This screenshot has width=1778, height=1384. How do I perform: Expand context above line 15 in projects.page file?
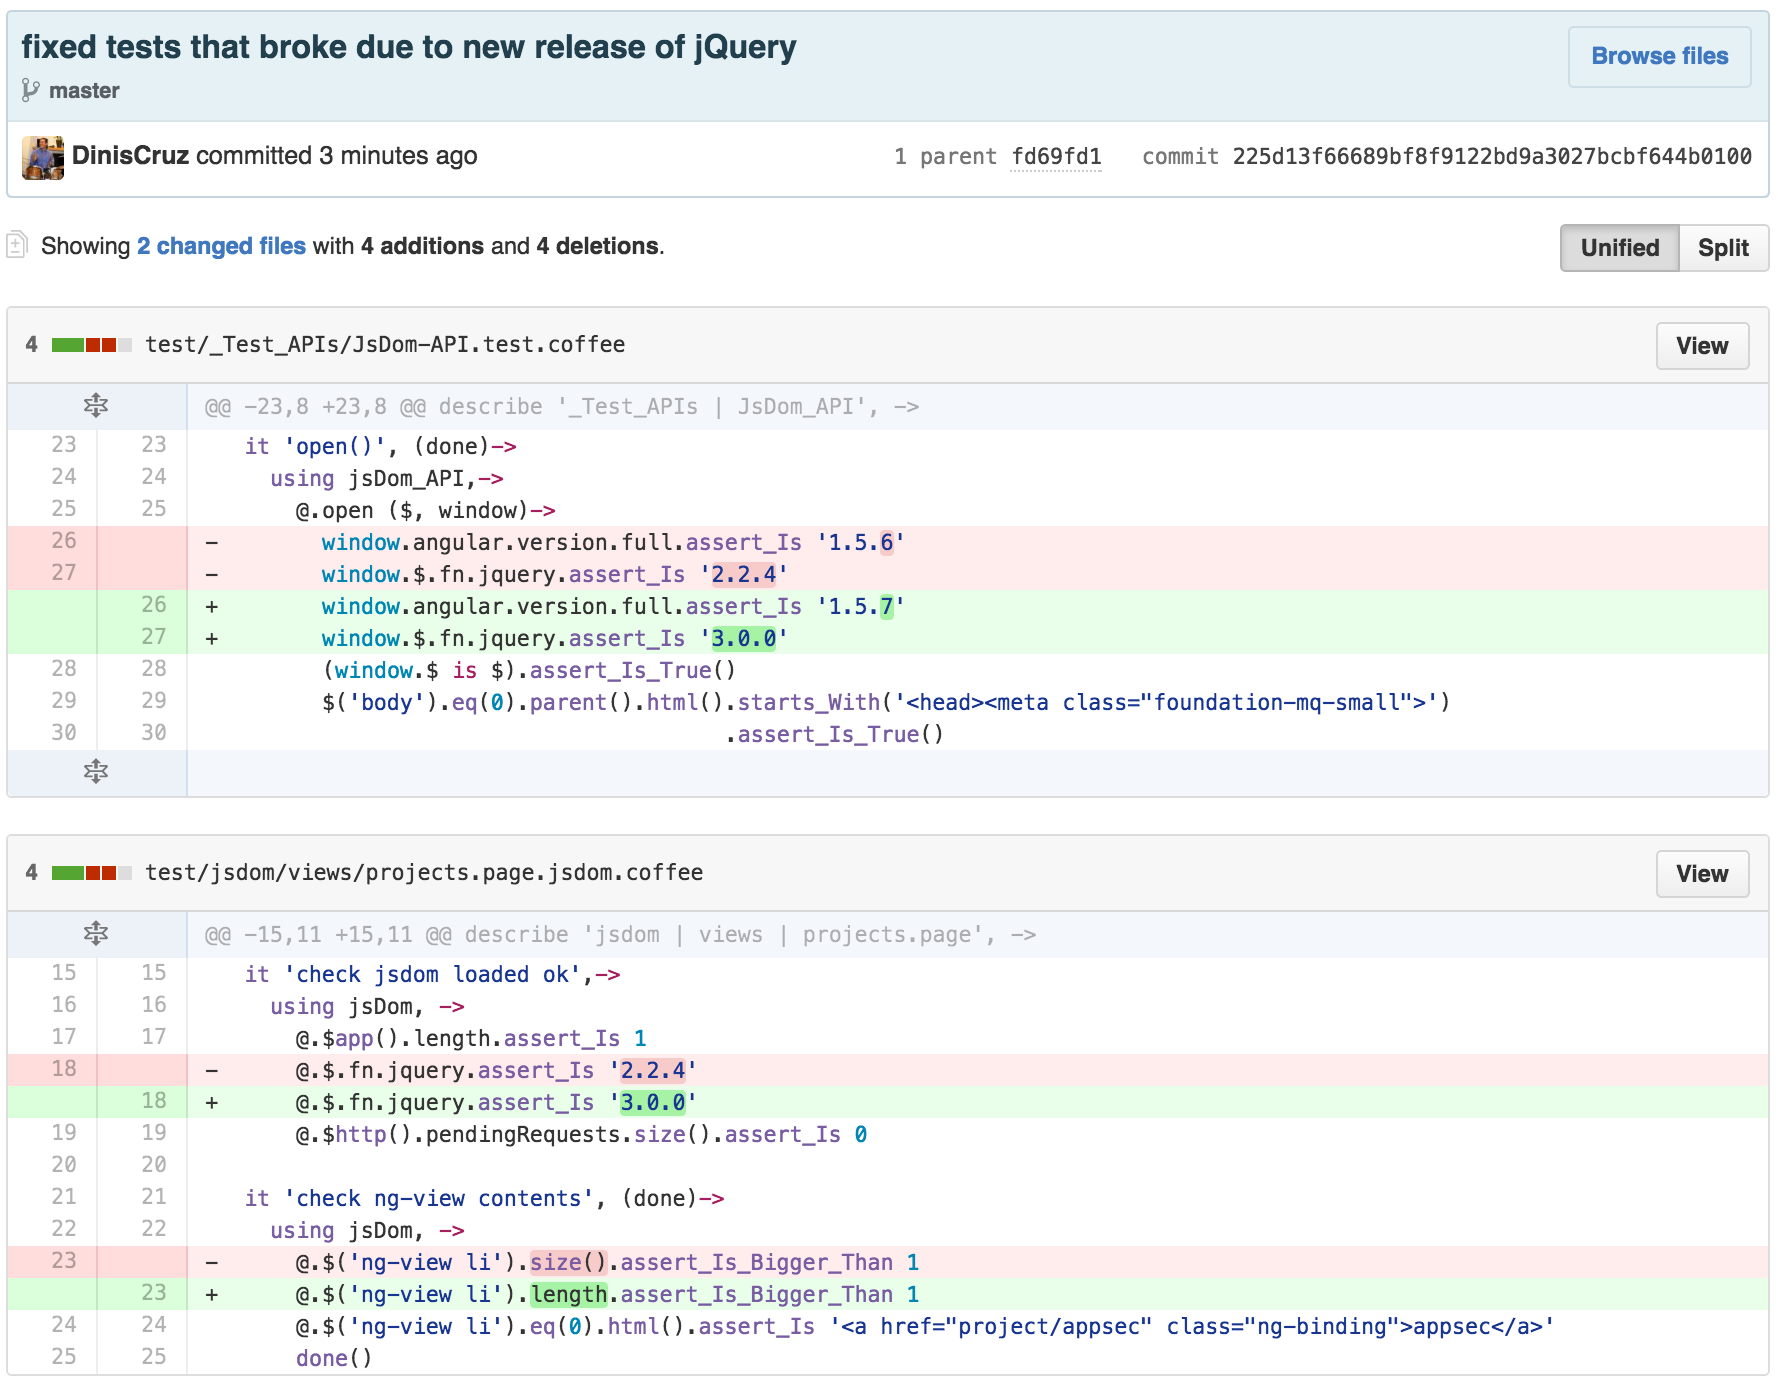pos(96,934)
